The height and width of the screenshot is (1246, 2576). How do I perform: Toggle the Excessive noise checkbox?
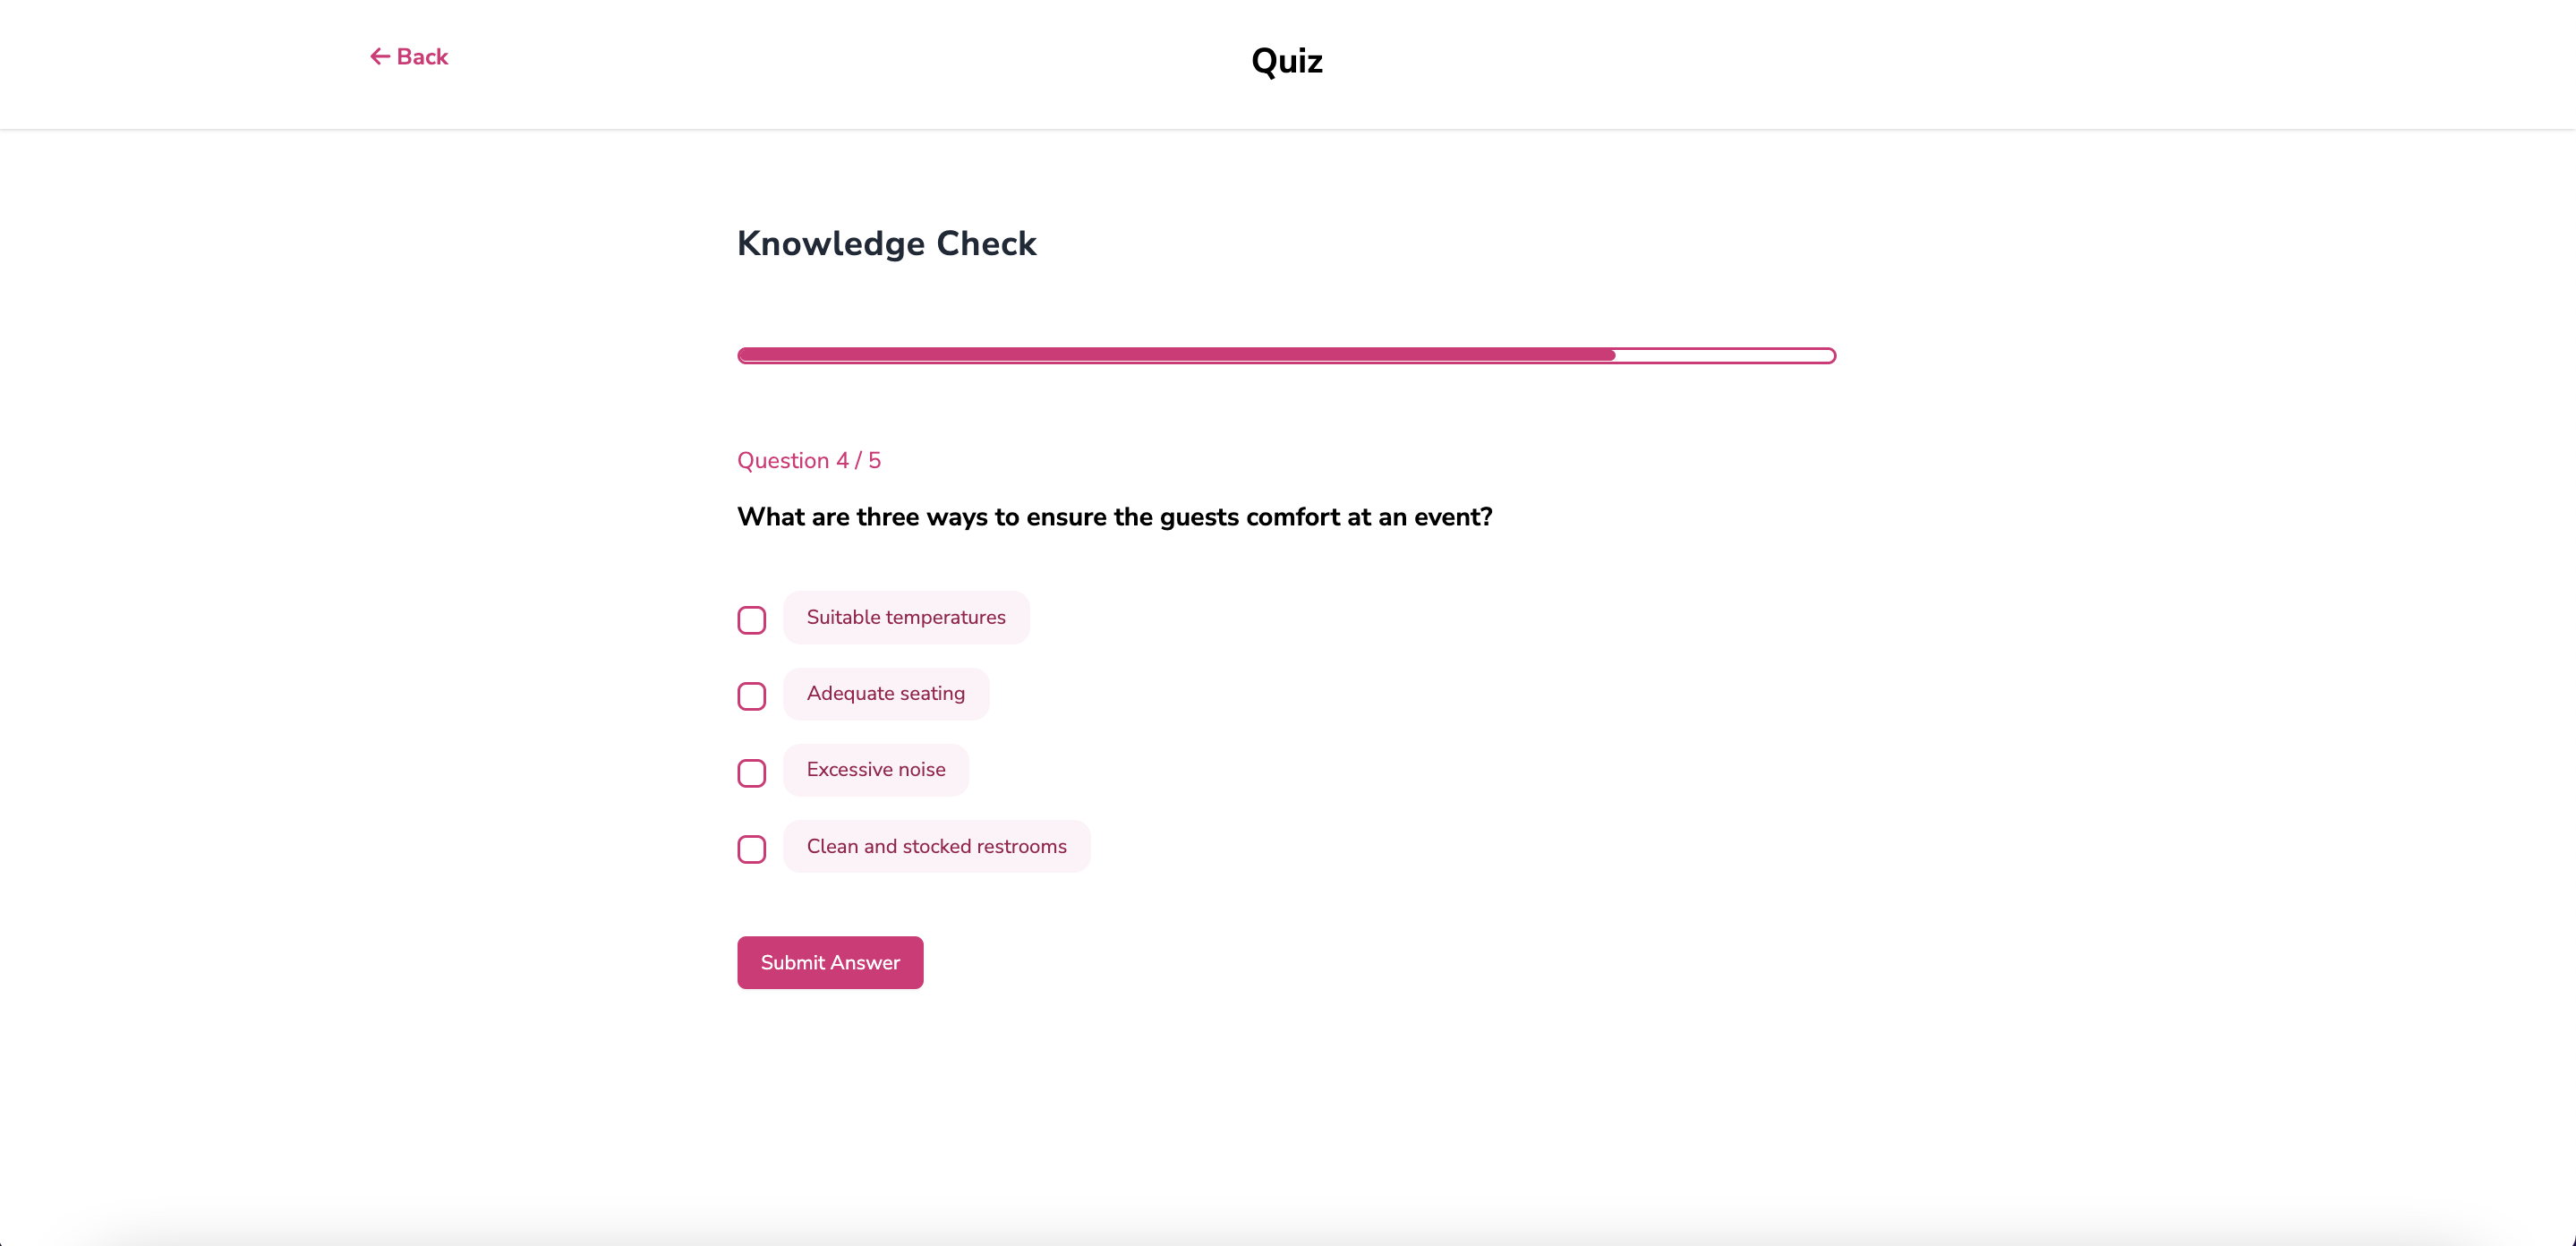[x=752, y=773]
